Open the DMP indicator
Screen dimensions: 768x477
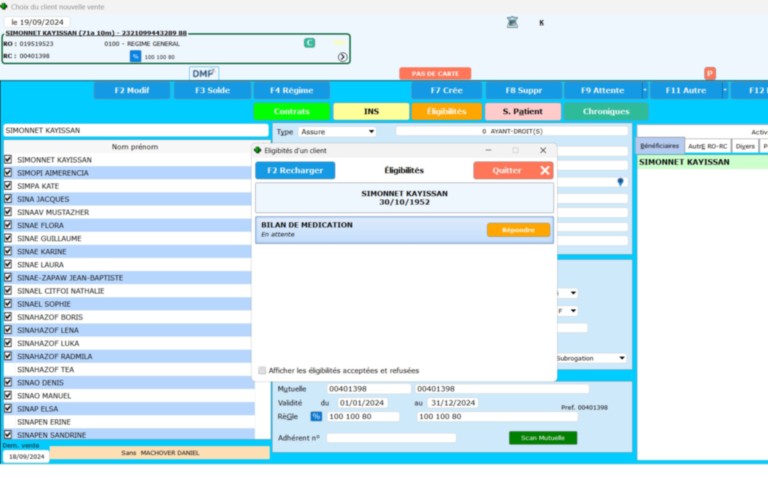(203, 73)
